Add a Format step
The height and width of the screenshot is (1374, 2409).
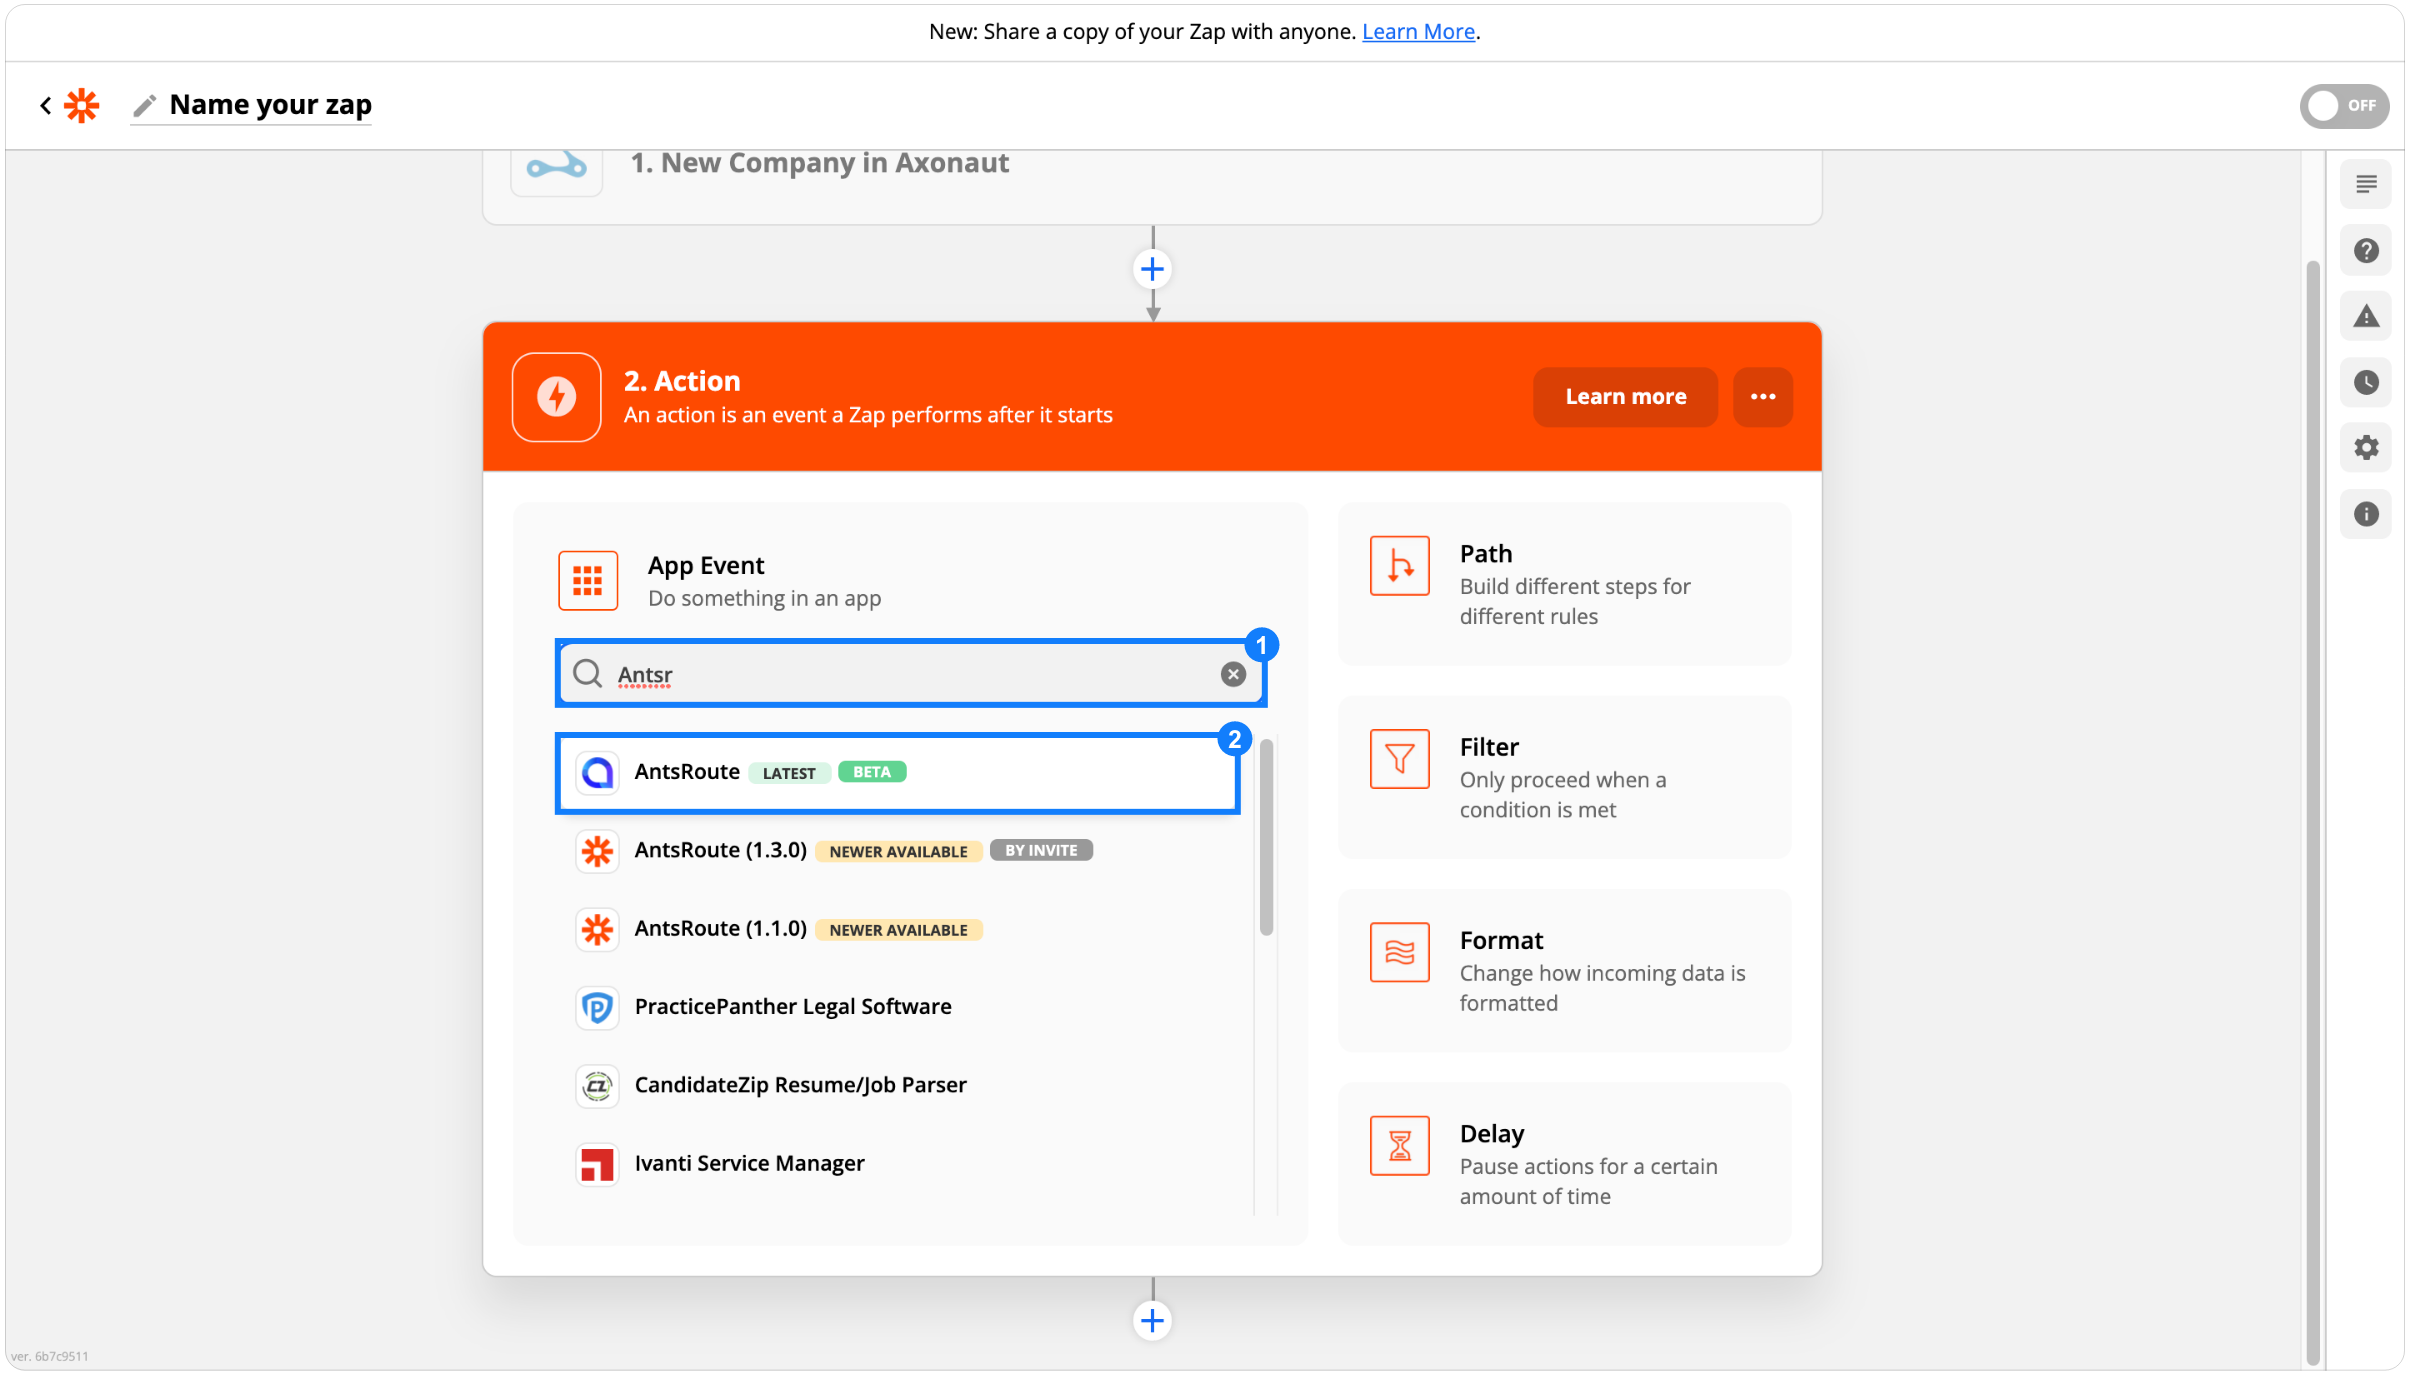[x=1564, y=970]
